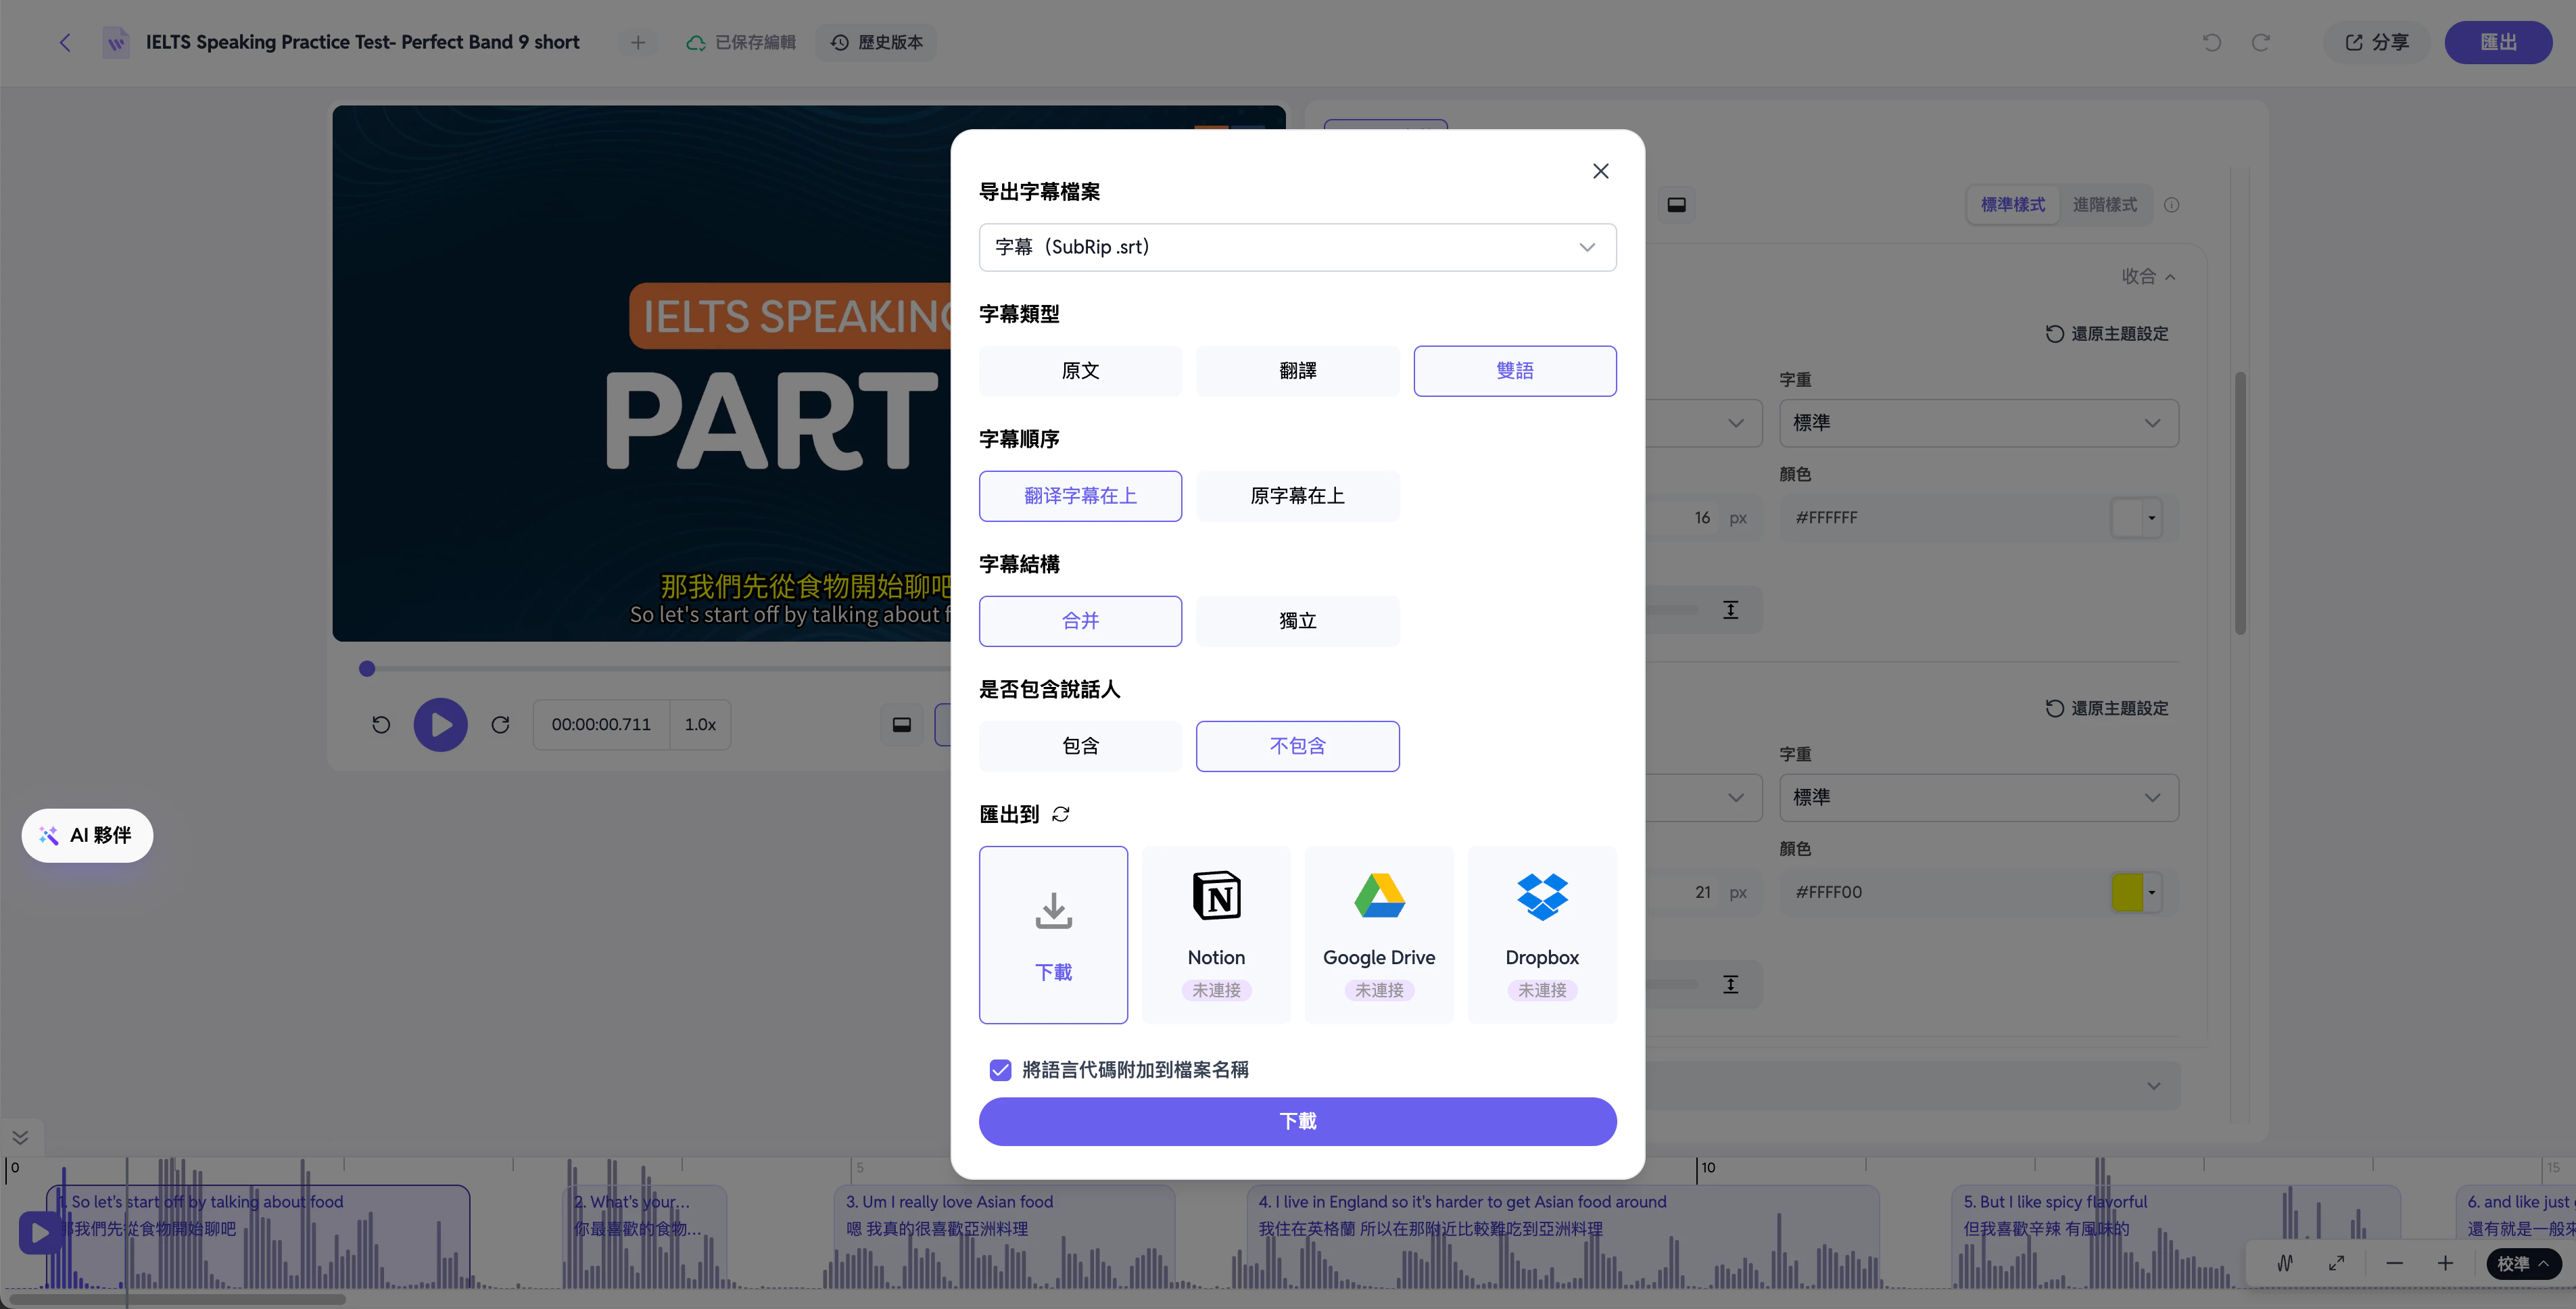Select 包含 speaker option

[x=1080, y=746]
